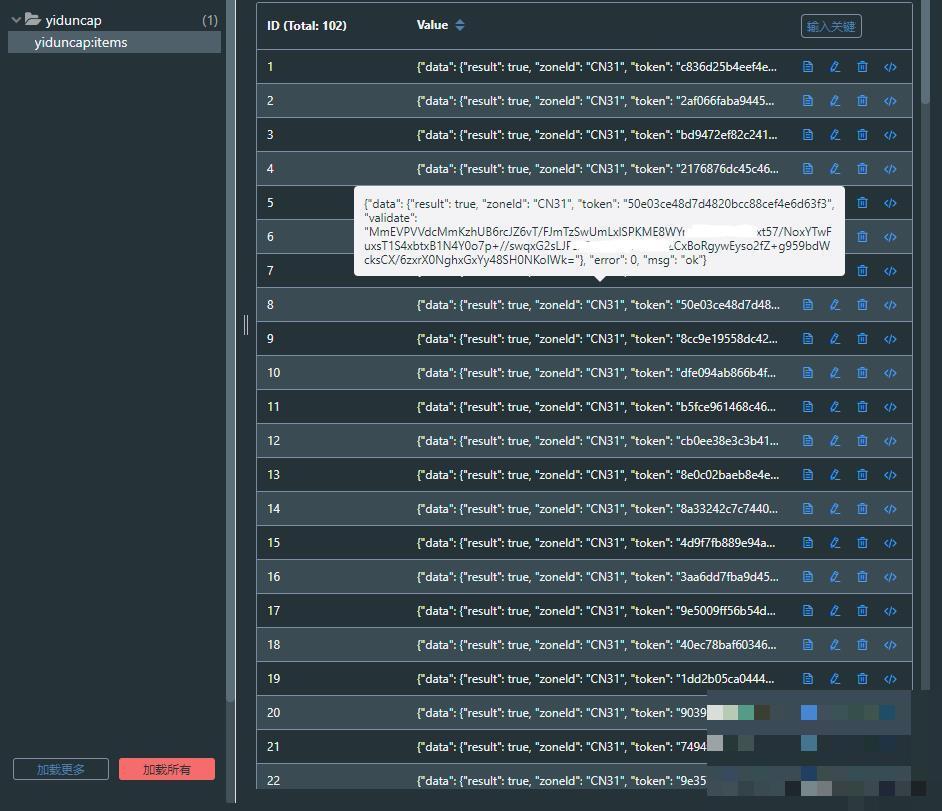Click the document icon on row 13
The image size is (942, 811).
pos(807,475)
